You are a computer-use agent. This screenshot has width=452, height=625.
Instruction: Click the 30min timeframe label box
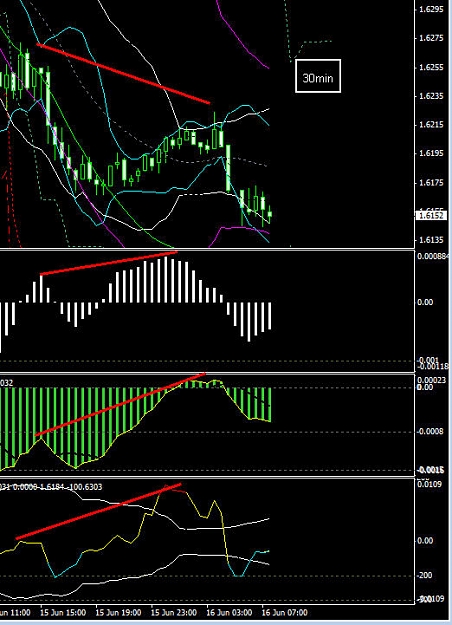click(x=318, y=76)
